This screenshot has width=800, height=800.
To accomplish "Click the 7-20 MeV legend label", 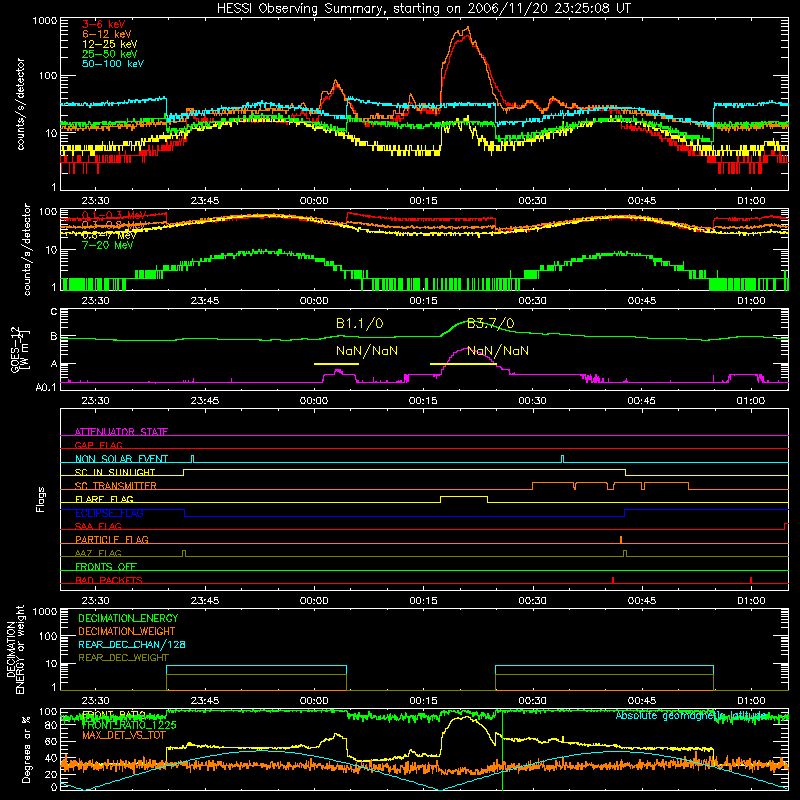I will coord(108,245).
